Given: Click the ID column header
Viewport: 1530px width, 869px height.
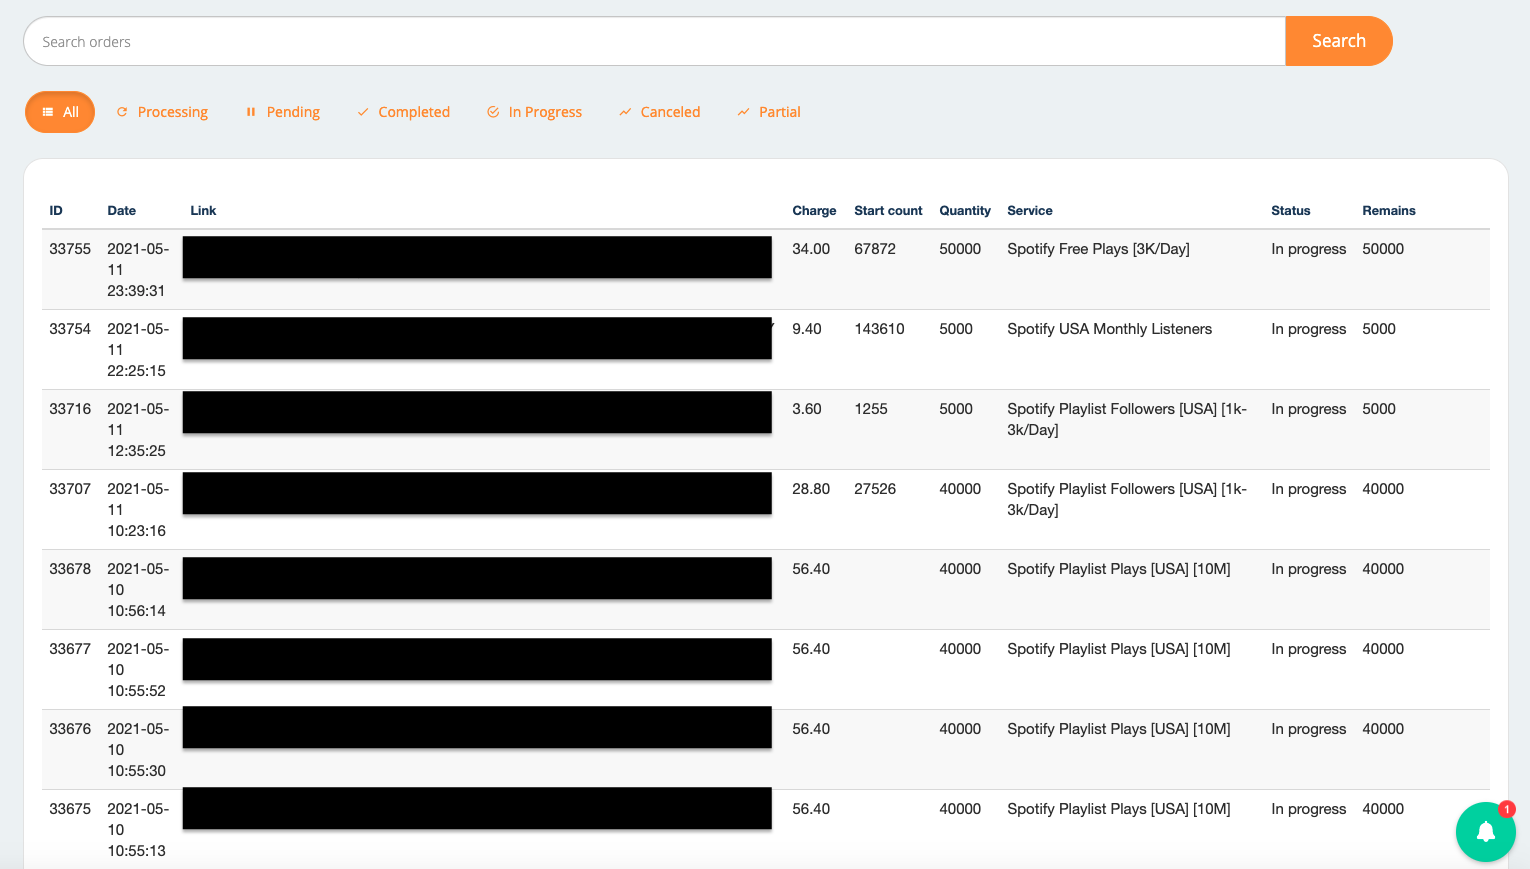Looking at the screenshot, I should click(56, 210).
